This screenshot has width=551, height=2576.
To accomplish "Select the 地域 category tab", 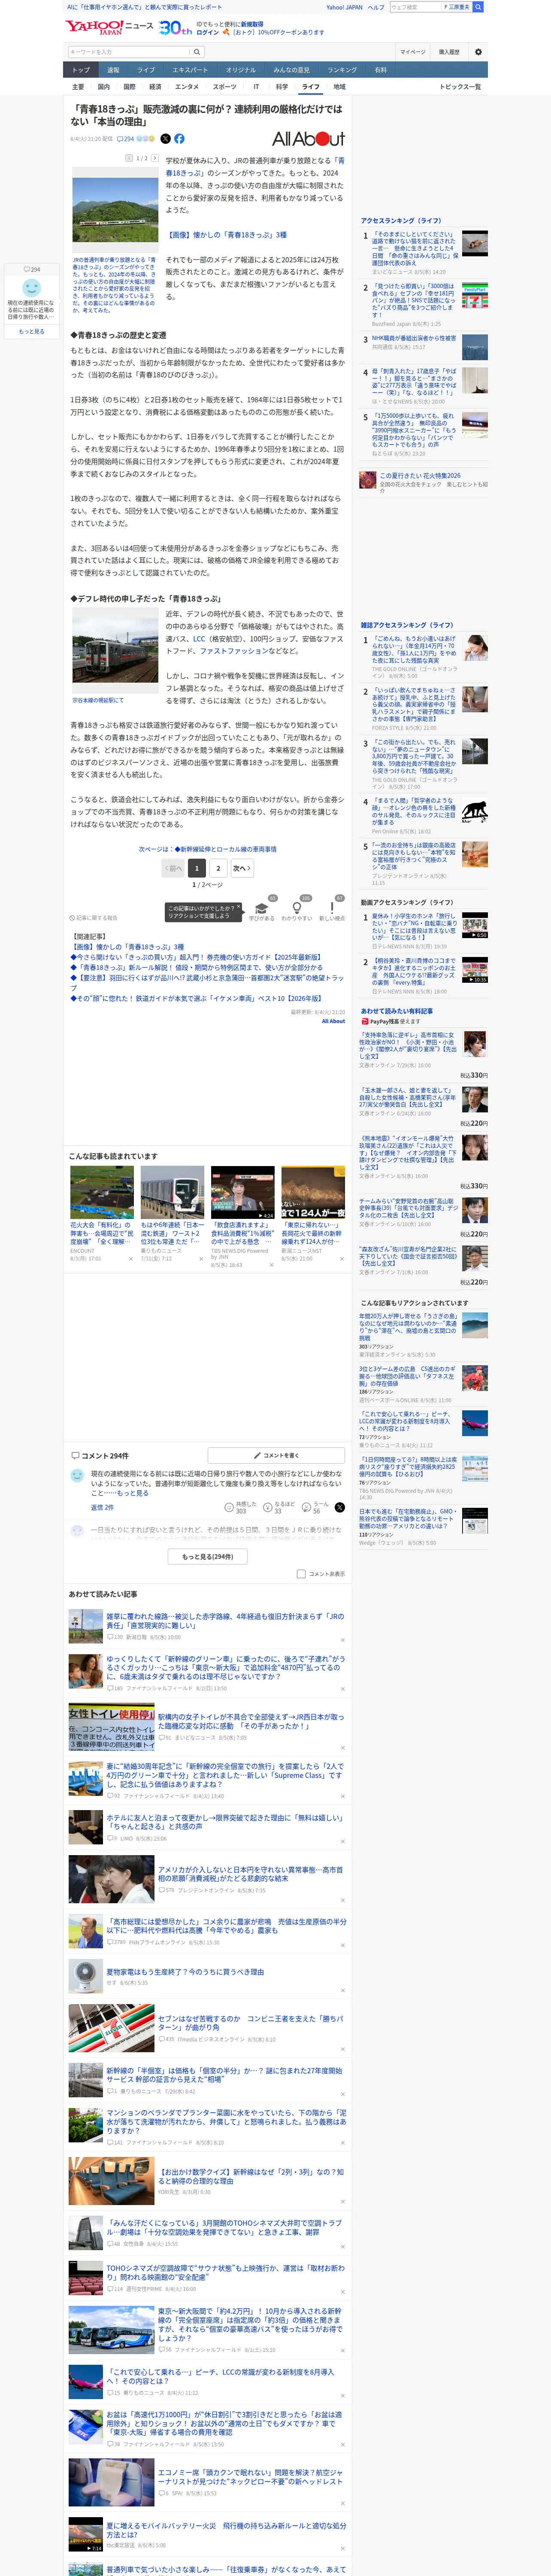I will coord(339,87).
